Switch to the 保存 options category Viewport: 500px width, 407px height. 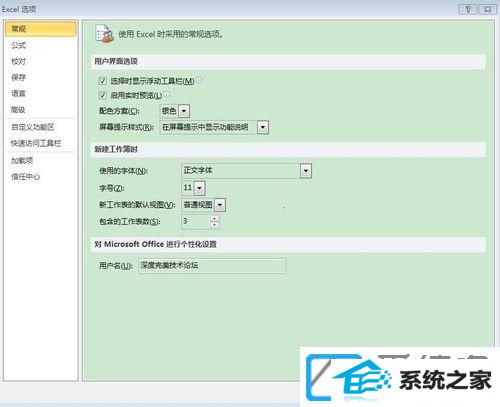[19, 77]
